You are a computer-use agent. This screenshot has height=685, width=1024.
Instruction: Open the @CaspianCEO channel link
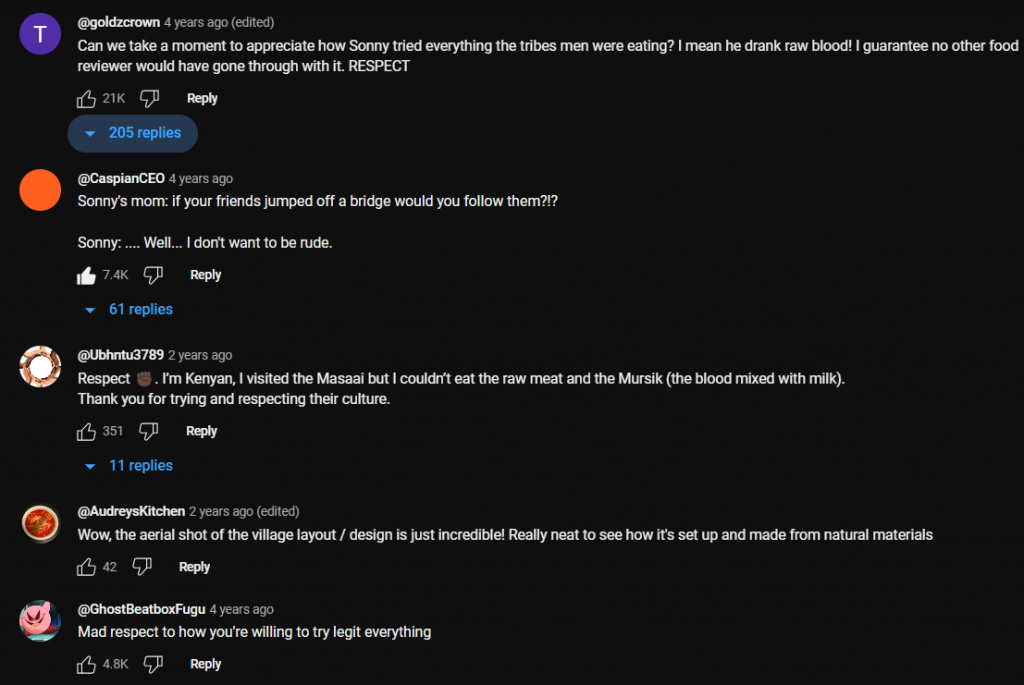[121, 179]
